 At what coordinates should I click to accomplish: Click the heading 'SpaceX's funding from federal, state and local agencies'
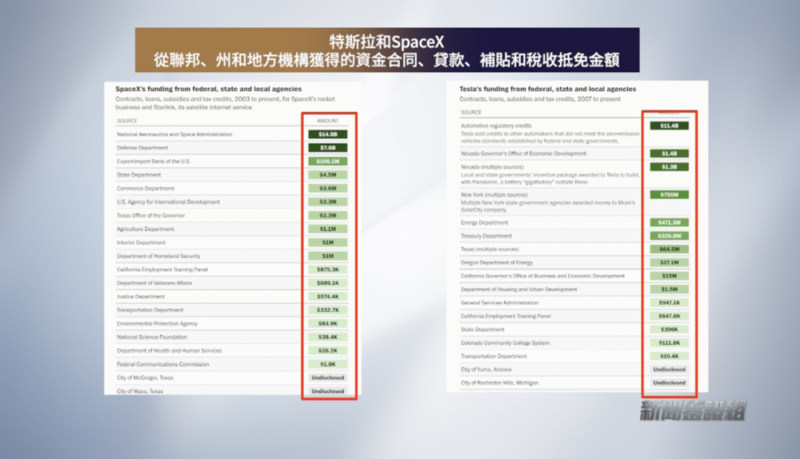point(209,89)
